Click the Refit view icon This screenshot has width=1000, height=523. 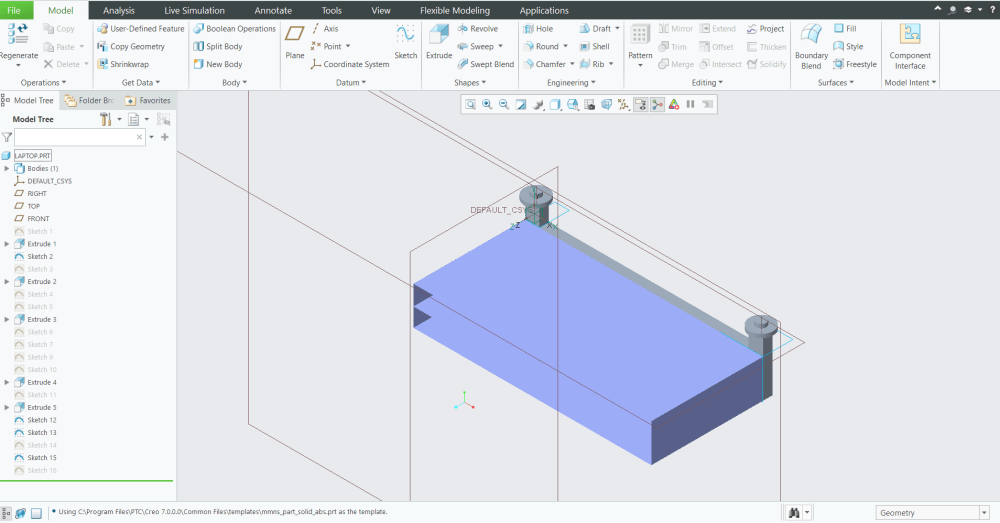point(470,105)
